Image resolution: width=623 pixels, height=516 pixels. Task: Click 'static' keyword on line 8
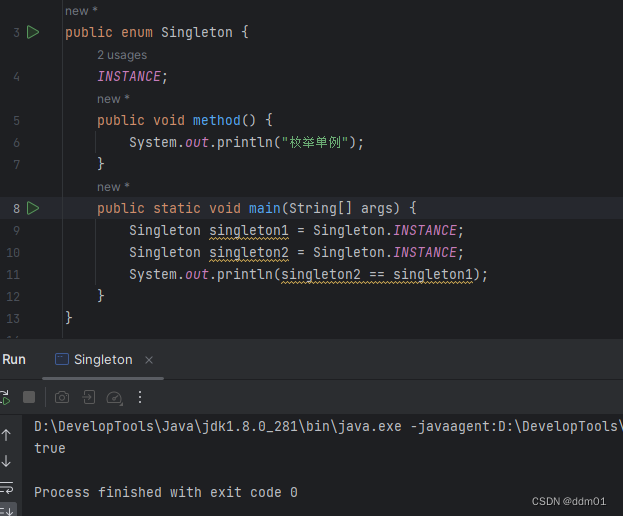click(177, 208)
